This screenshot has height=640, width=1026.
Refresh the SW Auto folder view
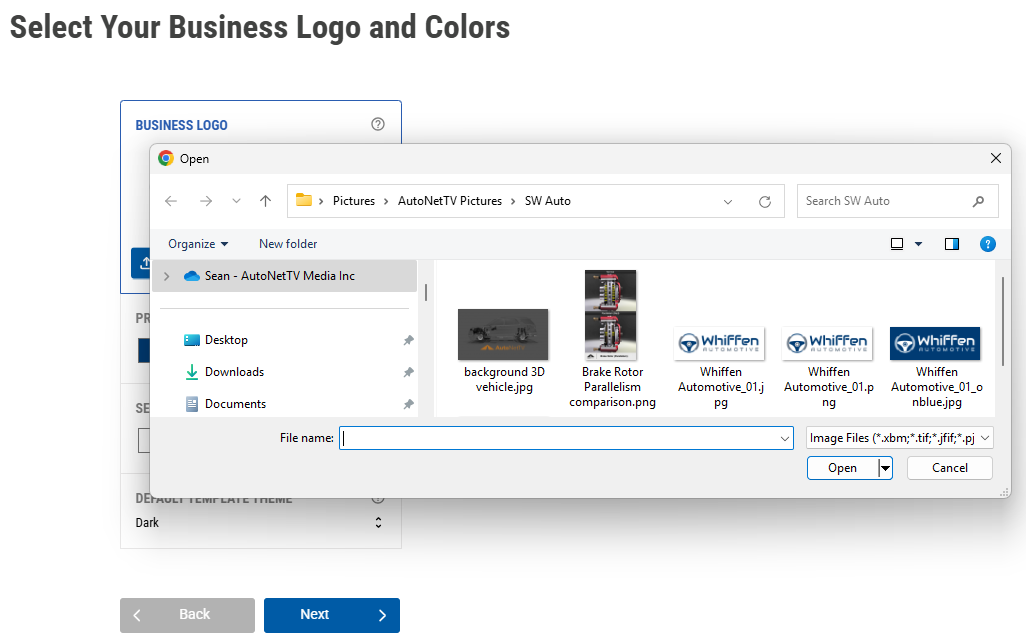(x=764, y=202)
